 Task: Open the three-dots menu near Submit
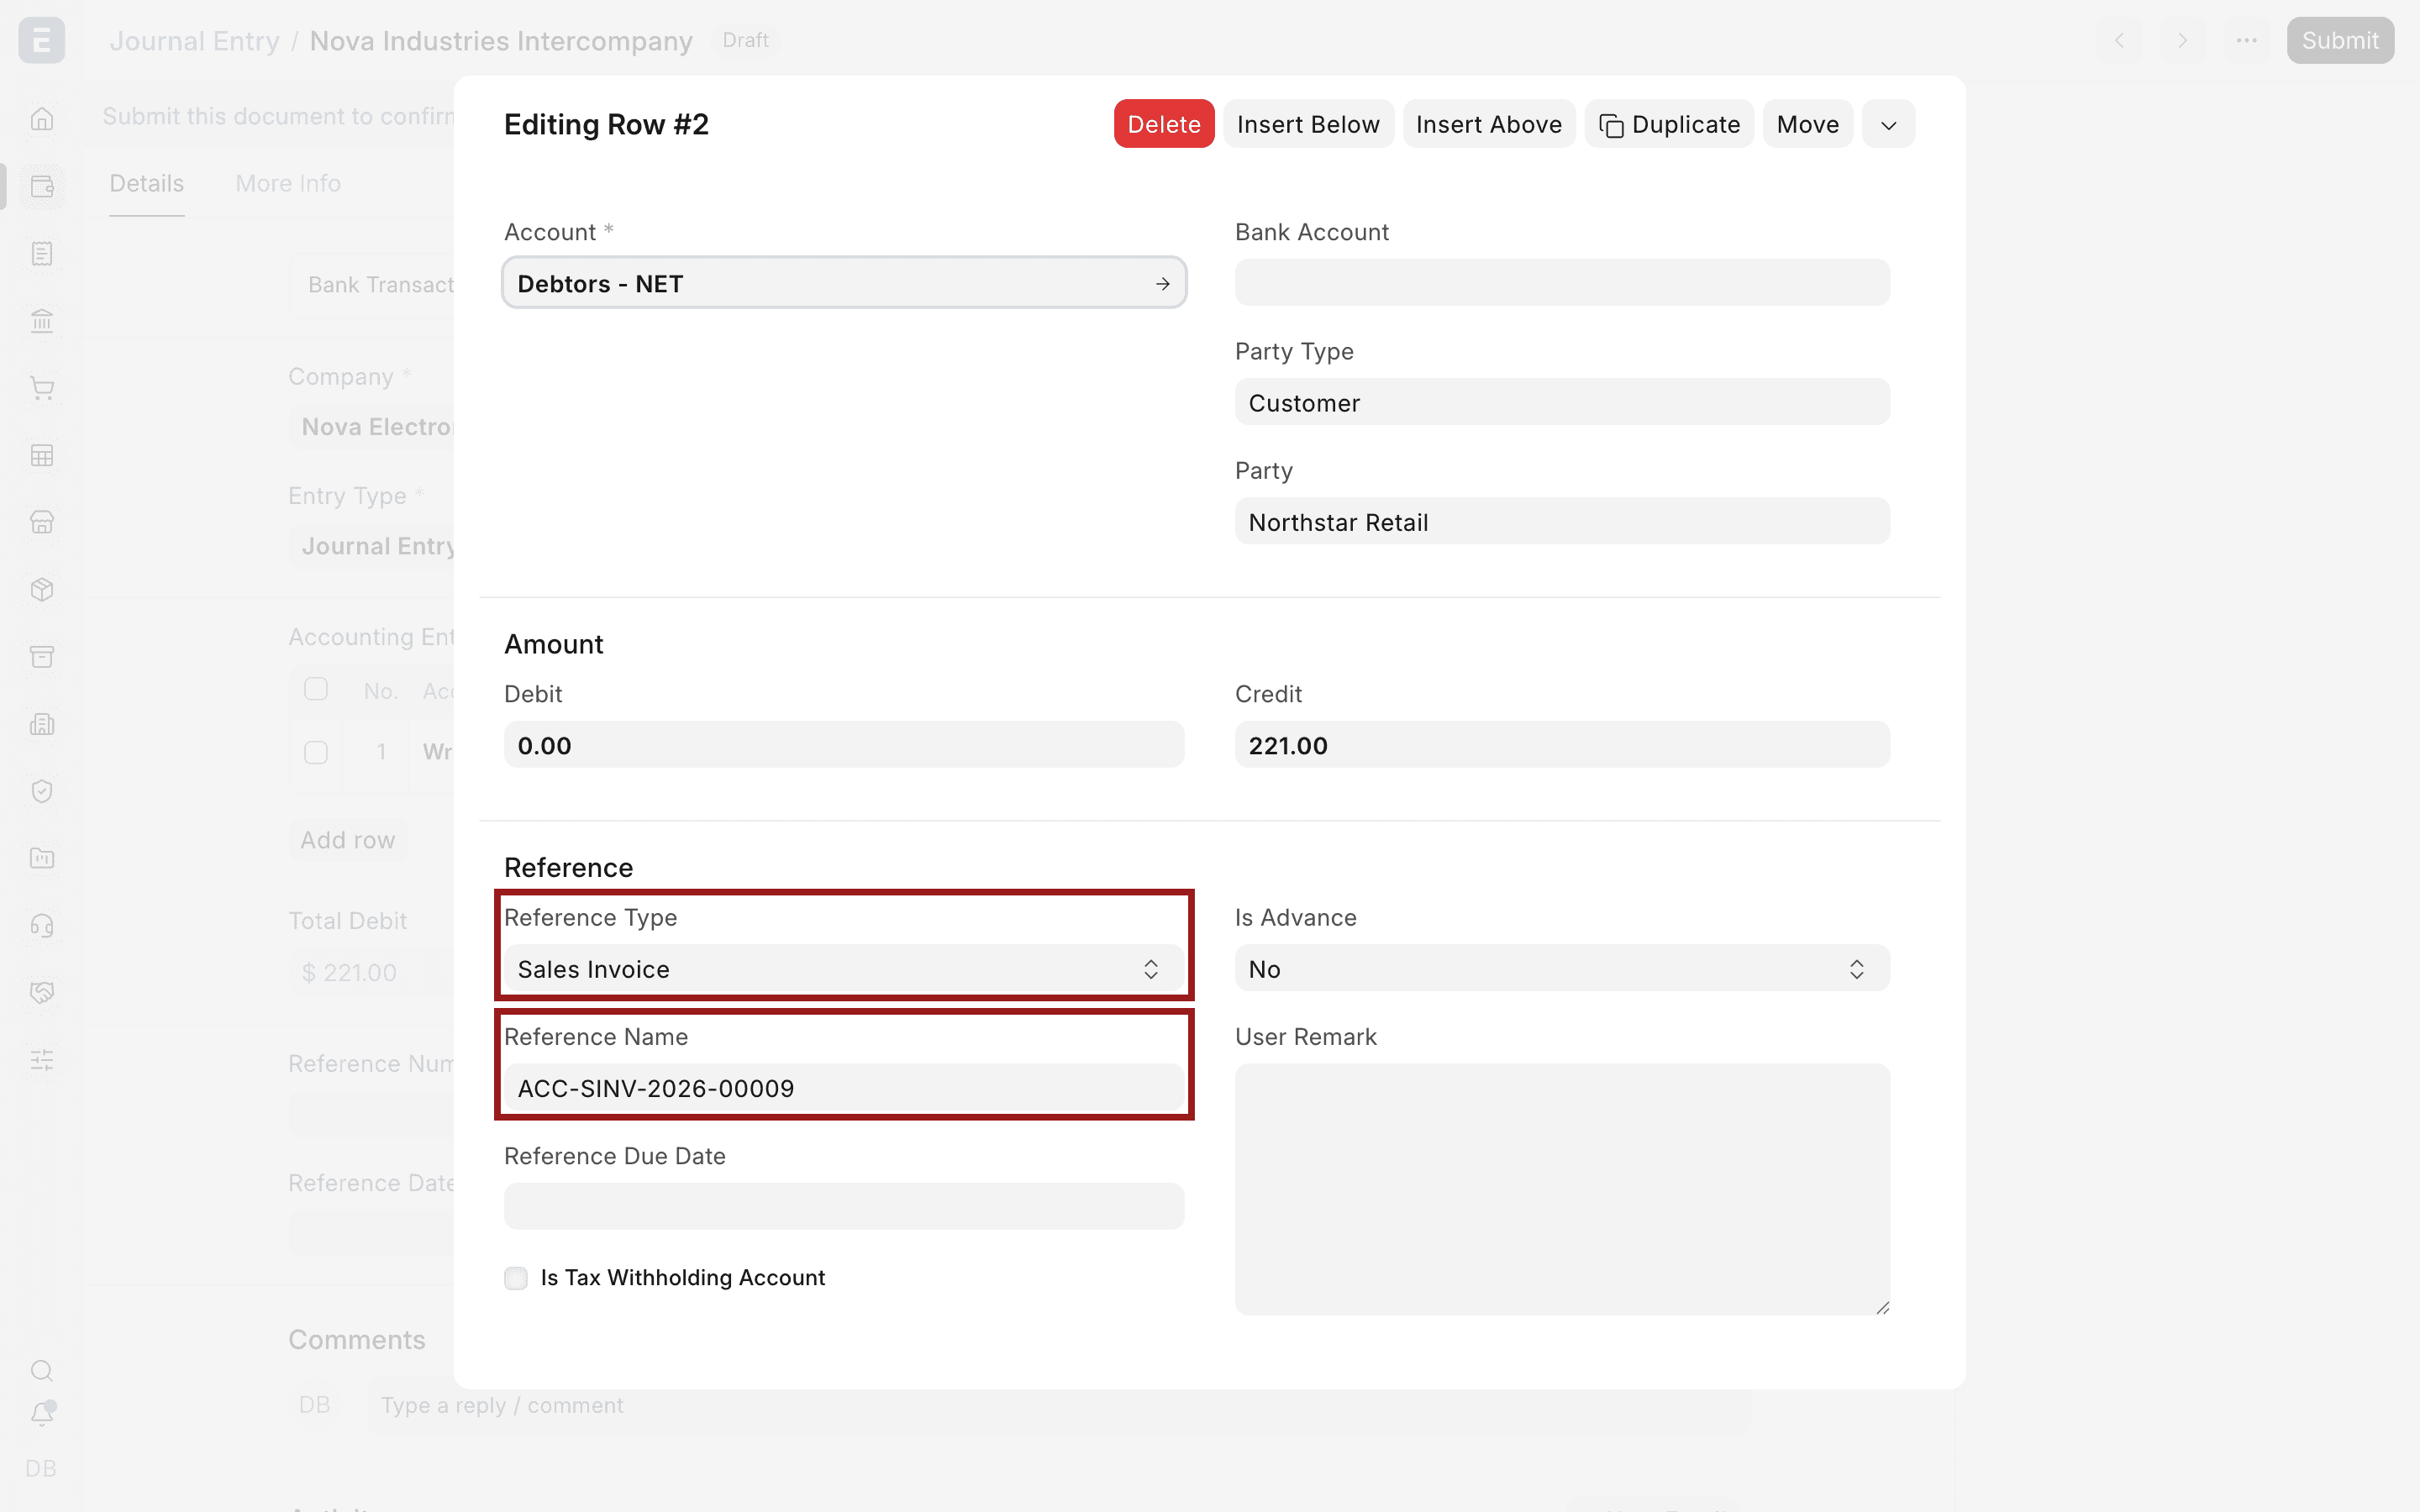pyautogui.click(x=2247, y=40)
